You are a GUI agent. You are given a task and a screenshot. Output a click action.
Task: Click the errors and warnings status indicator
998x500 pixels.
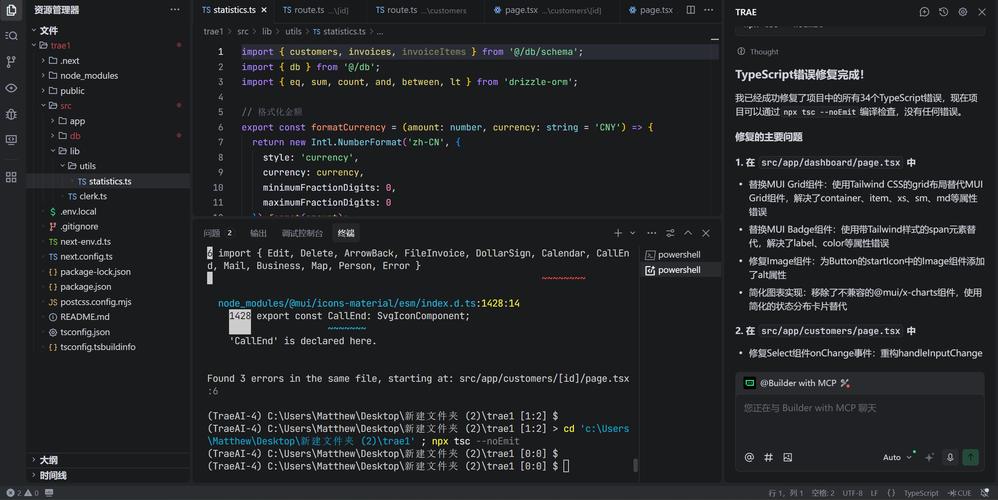22,493
